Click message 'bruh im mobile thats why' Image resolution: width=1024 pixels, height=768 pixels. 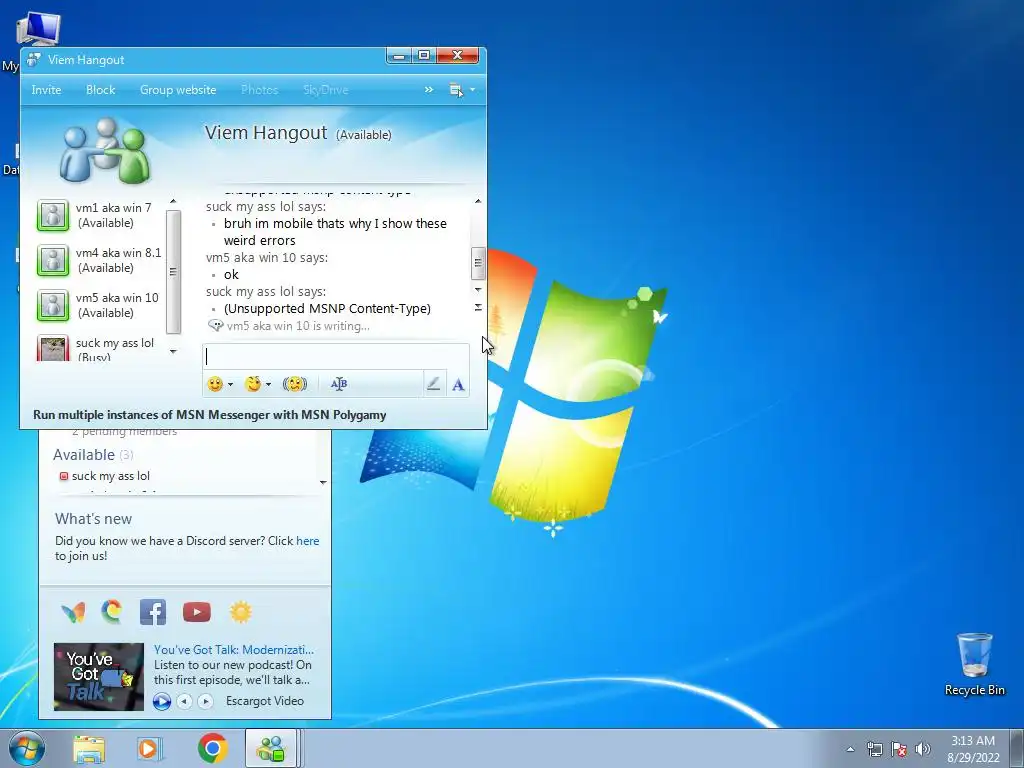click(x=335, y=232)
